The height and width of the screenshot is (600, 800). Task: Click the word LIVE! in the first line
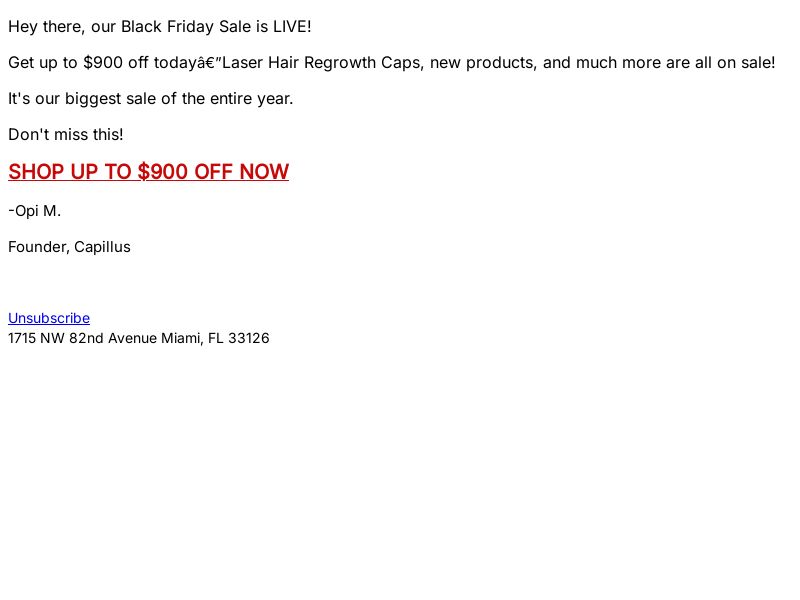coord(292,27)
